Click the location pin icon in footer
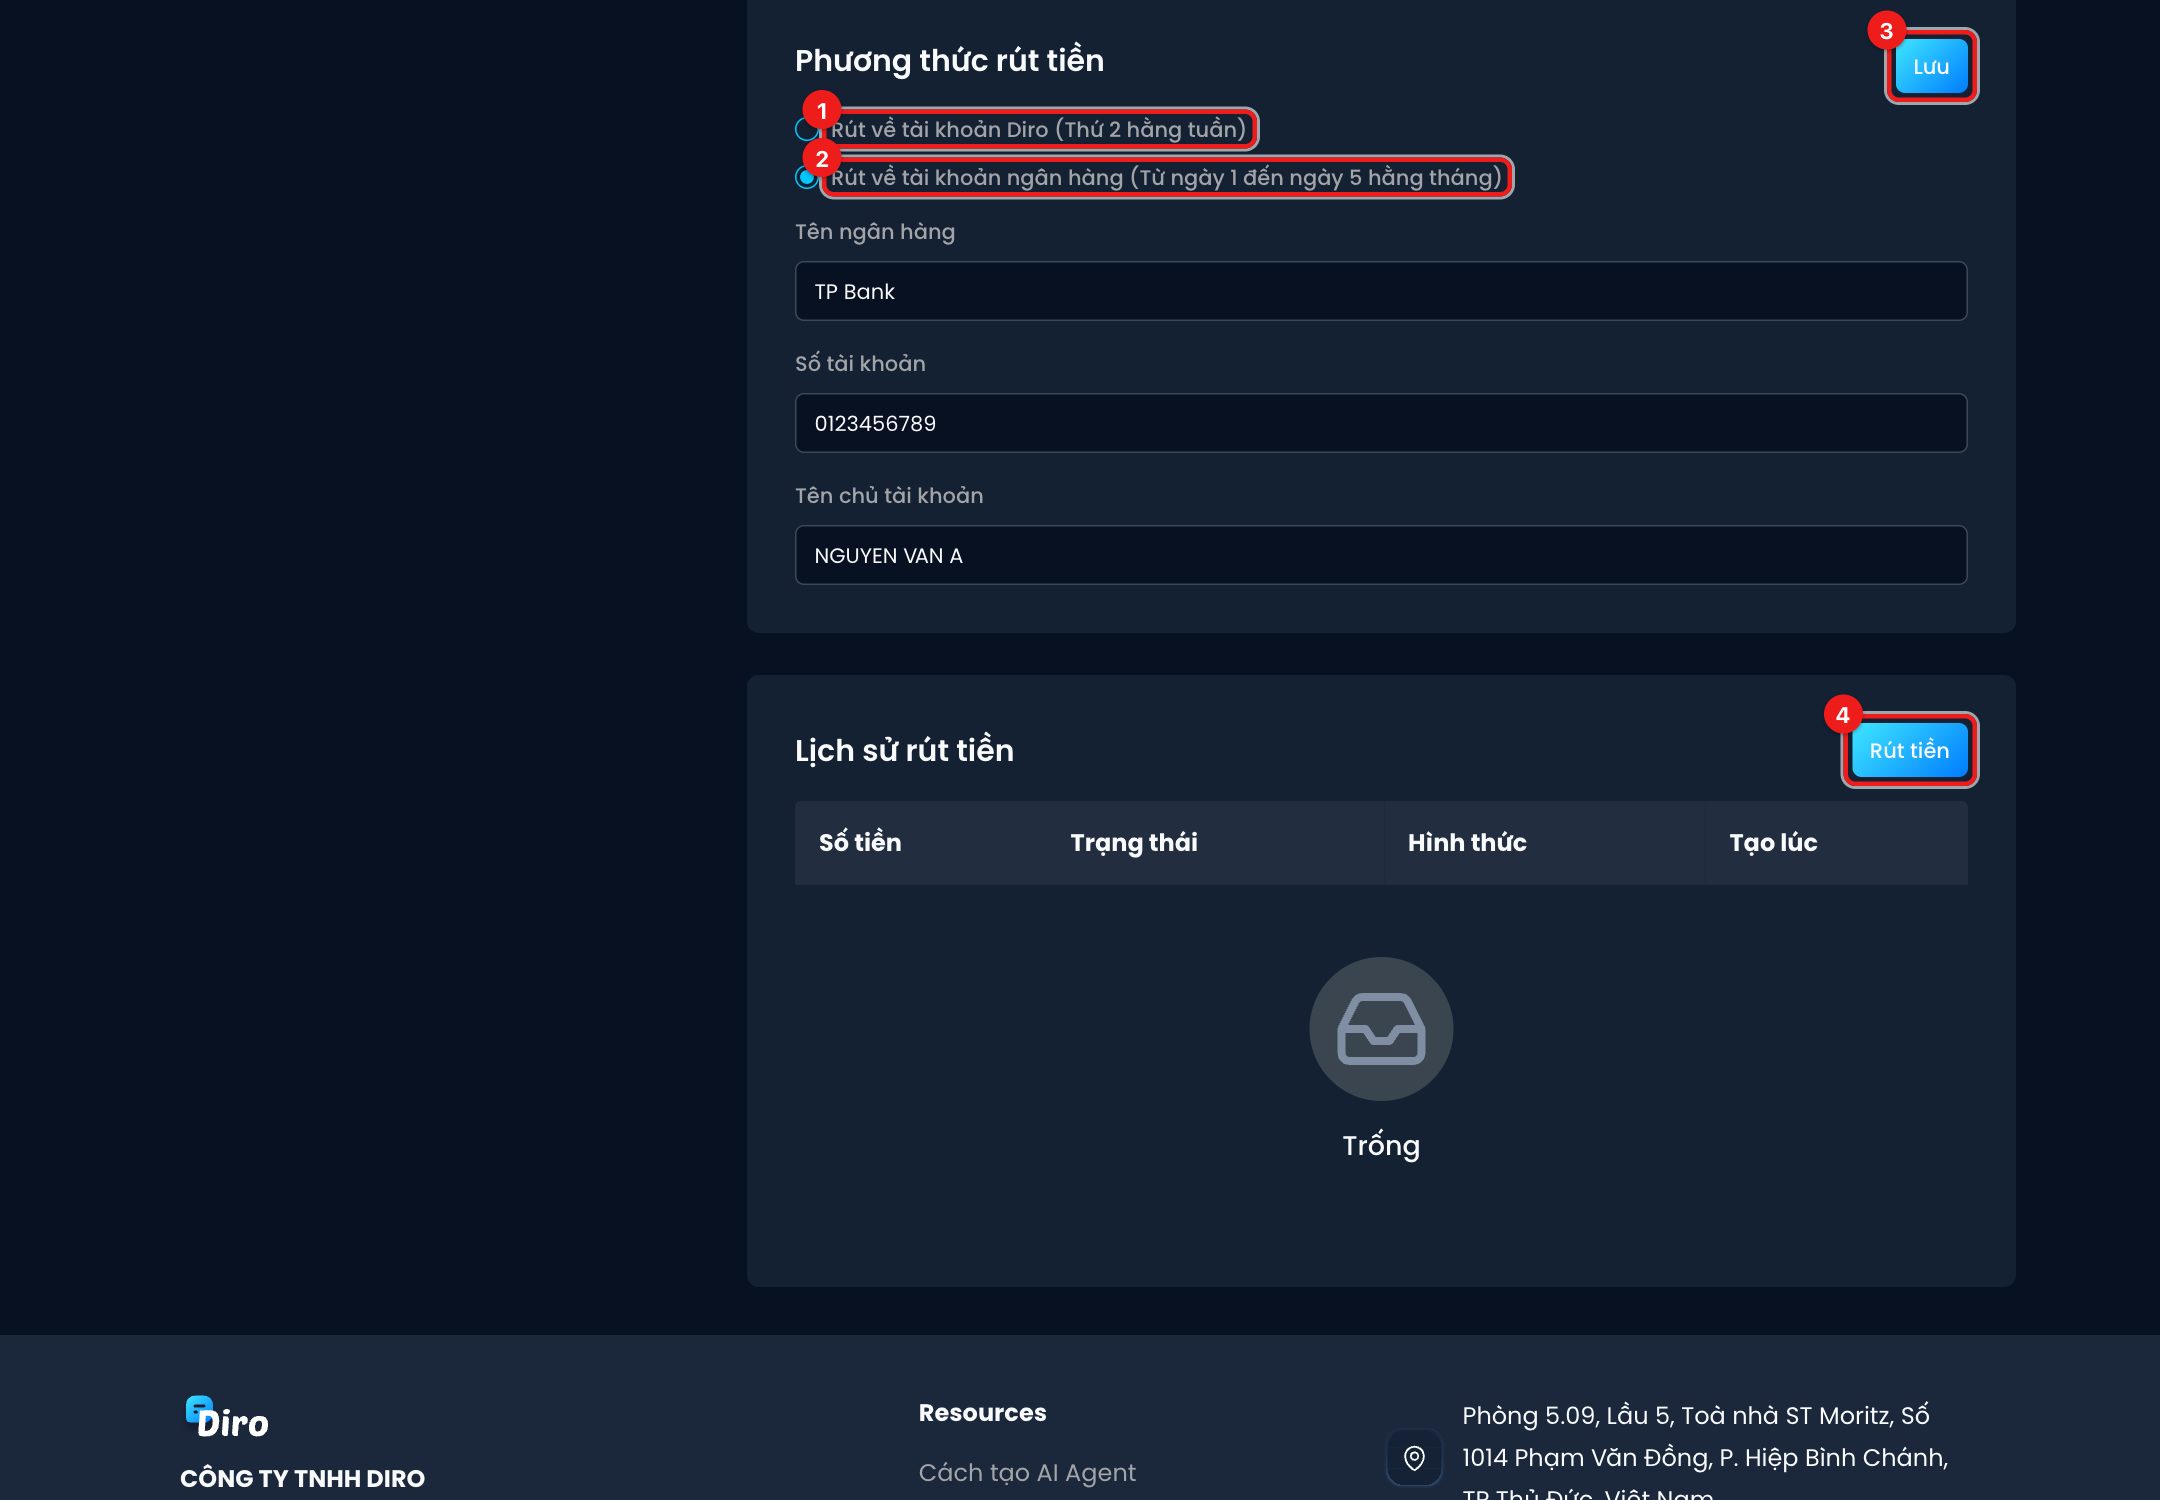The image size is (2160, 1500). point(1414,1458)
